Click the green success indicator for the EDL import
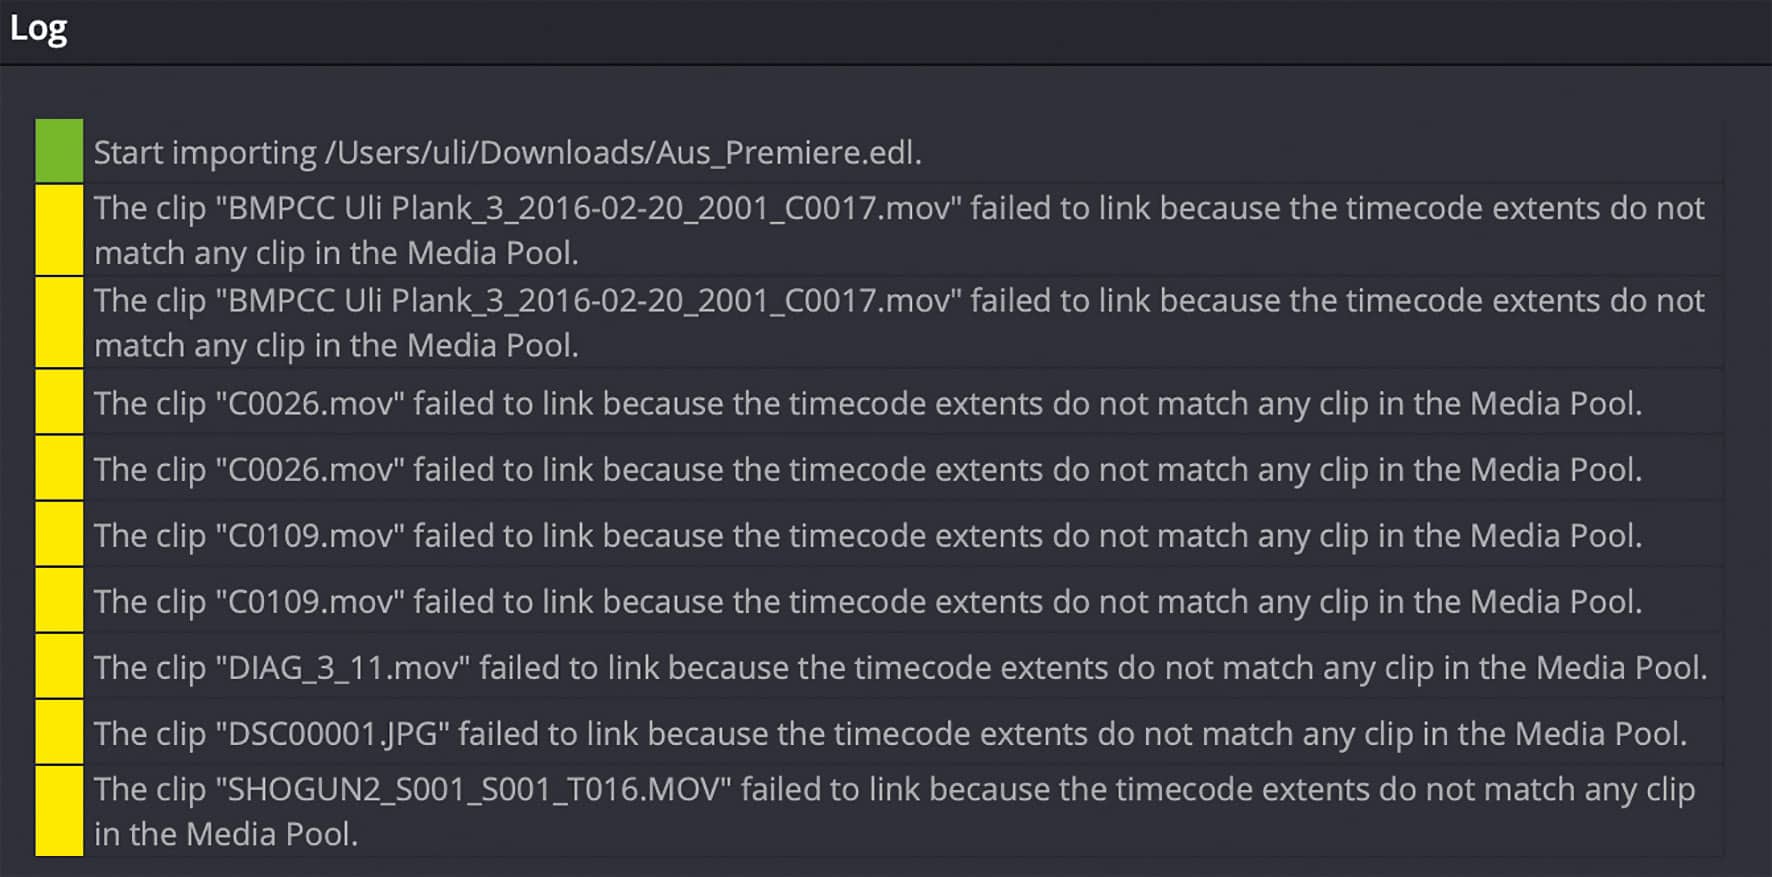Viewport: 1772px width, 877px height. click(58, 152)
